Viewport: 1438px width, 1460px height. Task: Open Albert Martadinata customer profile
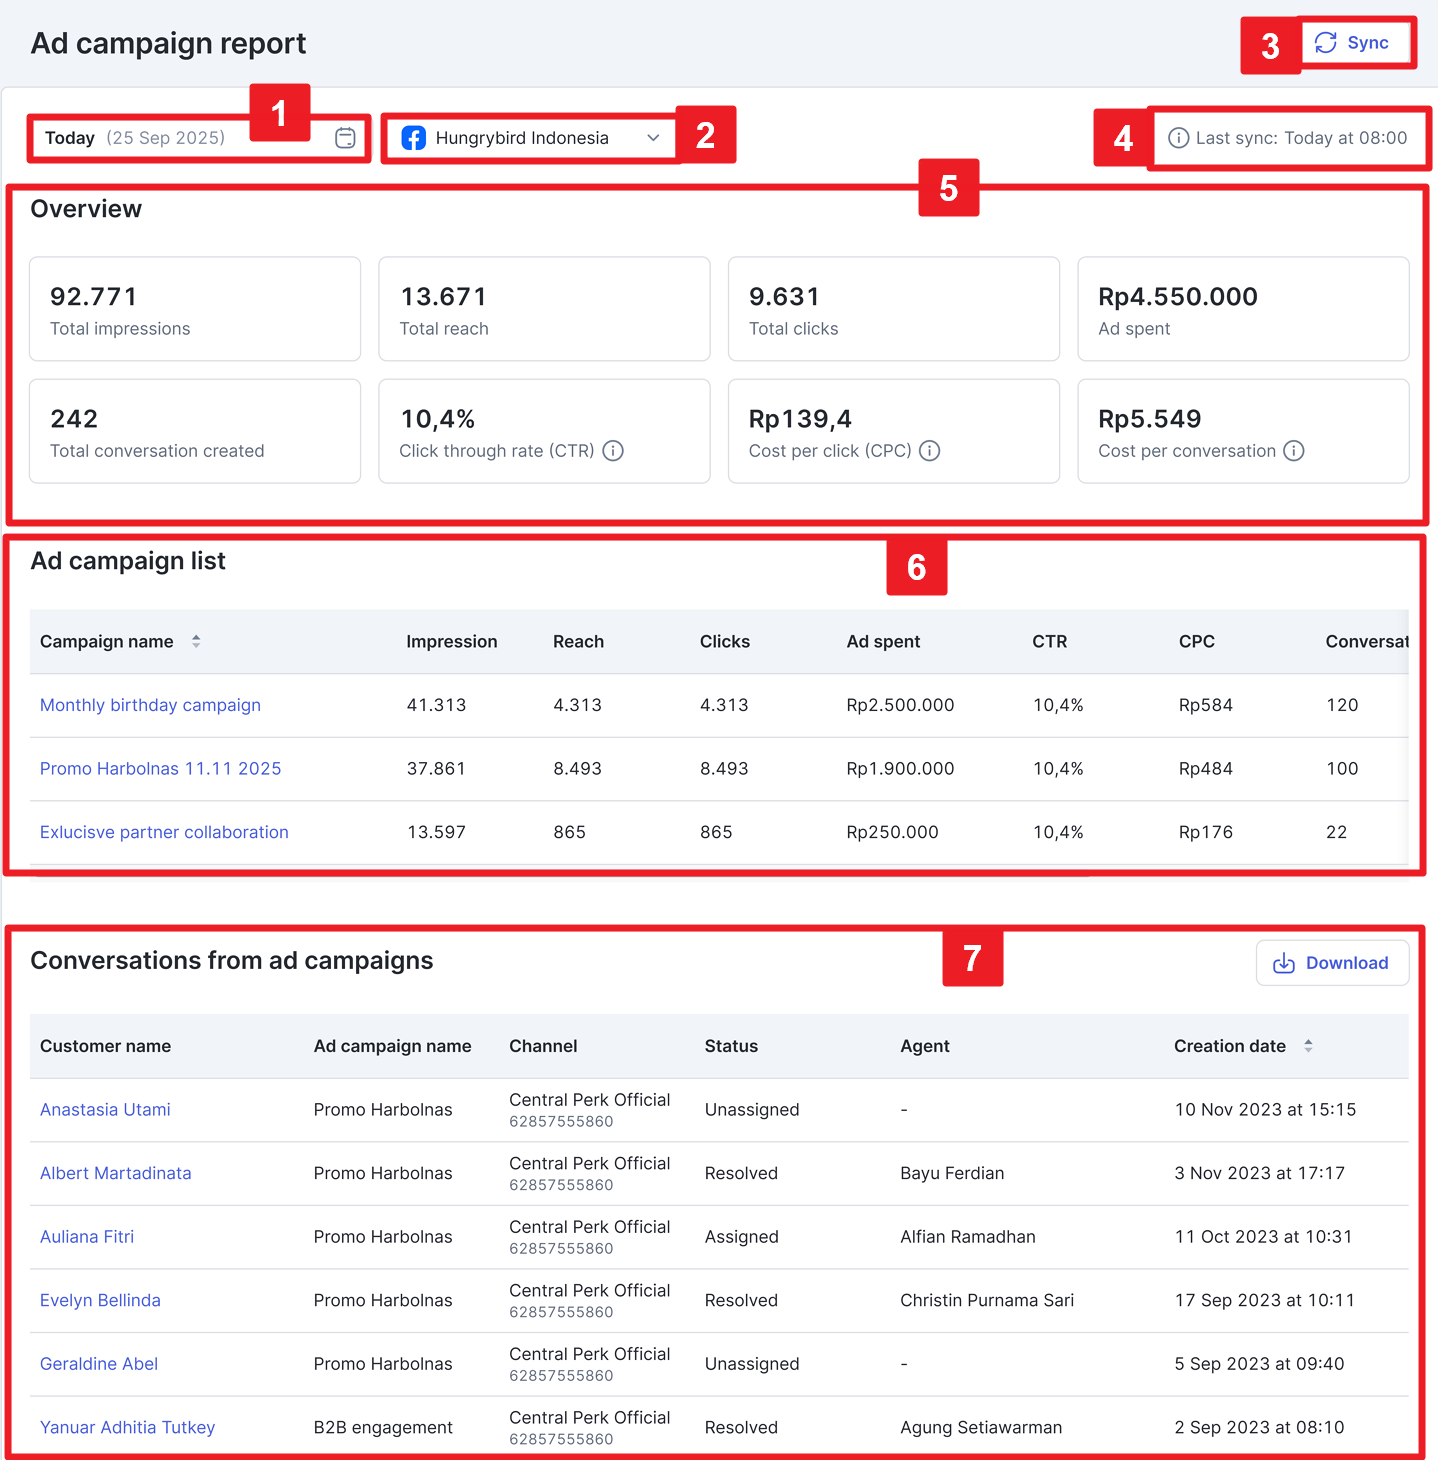pyautogui.click(x=115, y=1173)
